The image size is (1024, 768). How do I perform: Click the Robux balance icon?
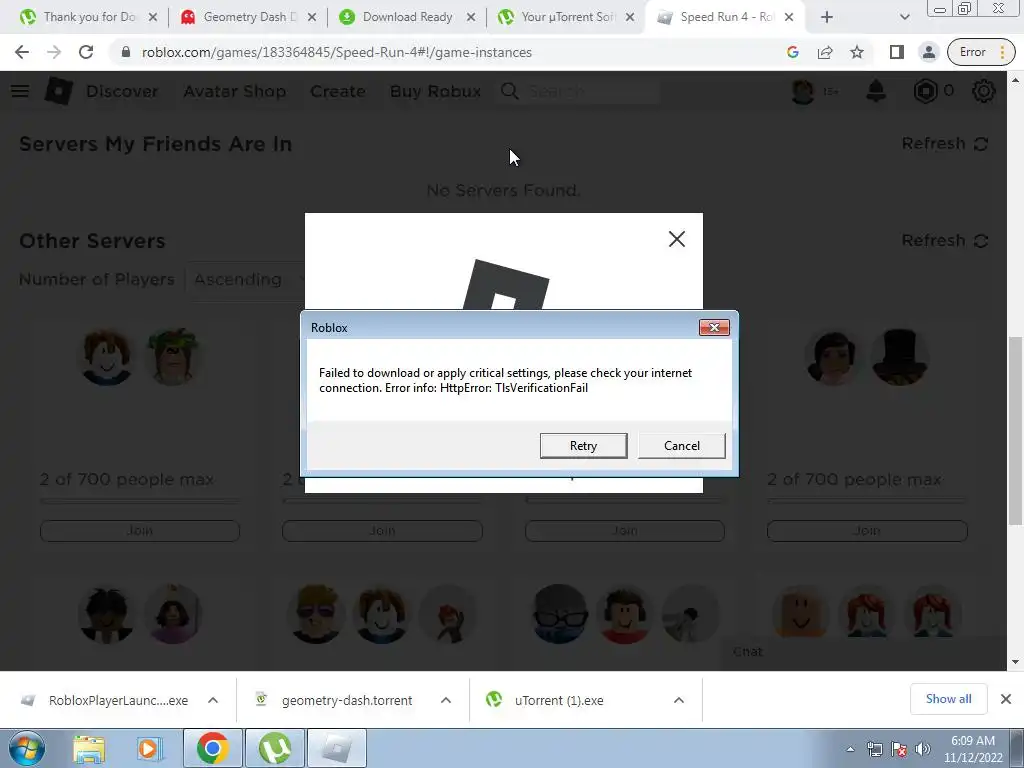(925, 91)
